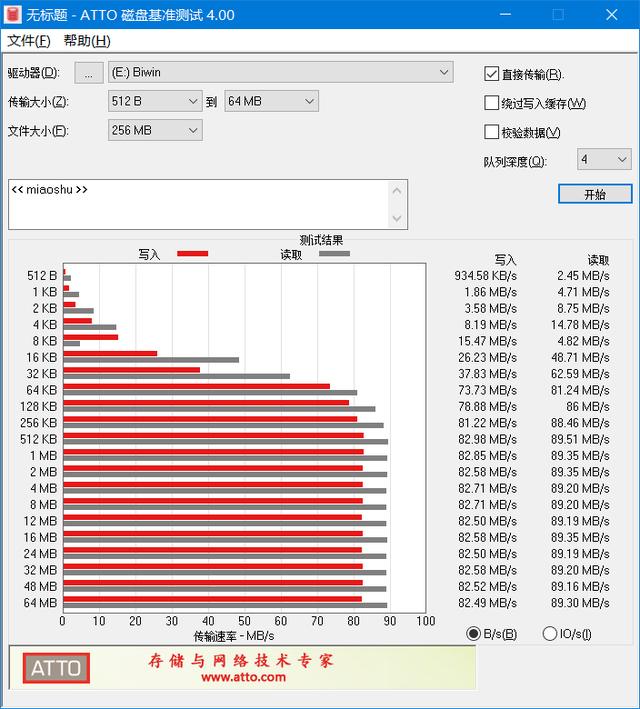Click the 128 KB row label in chart
This screenshot has width=640, height=709.
coord(38,406)
